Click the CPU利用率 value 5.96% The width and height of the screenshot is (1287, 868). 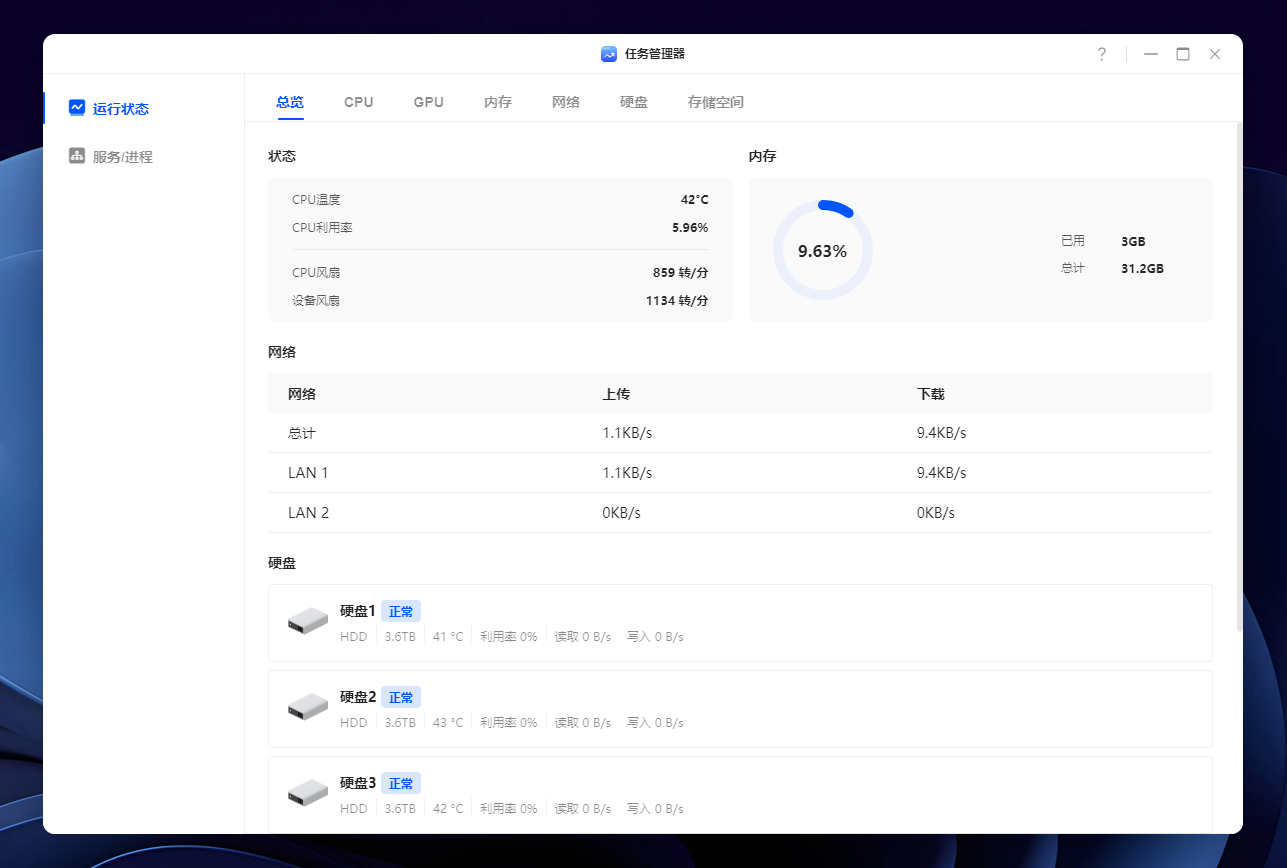pos(690,228)
